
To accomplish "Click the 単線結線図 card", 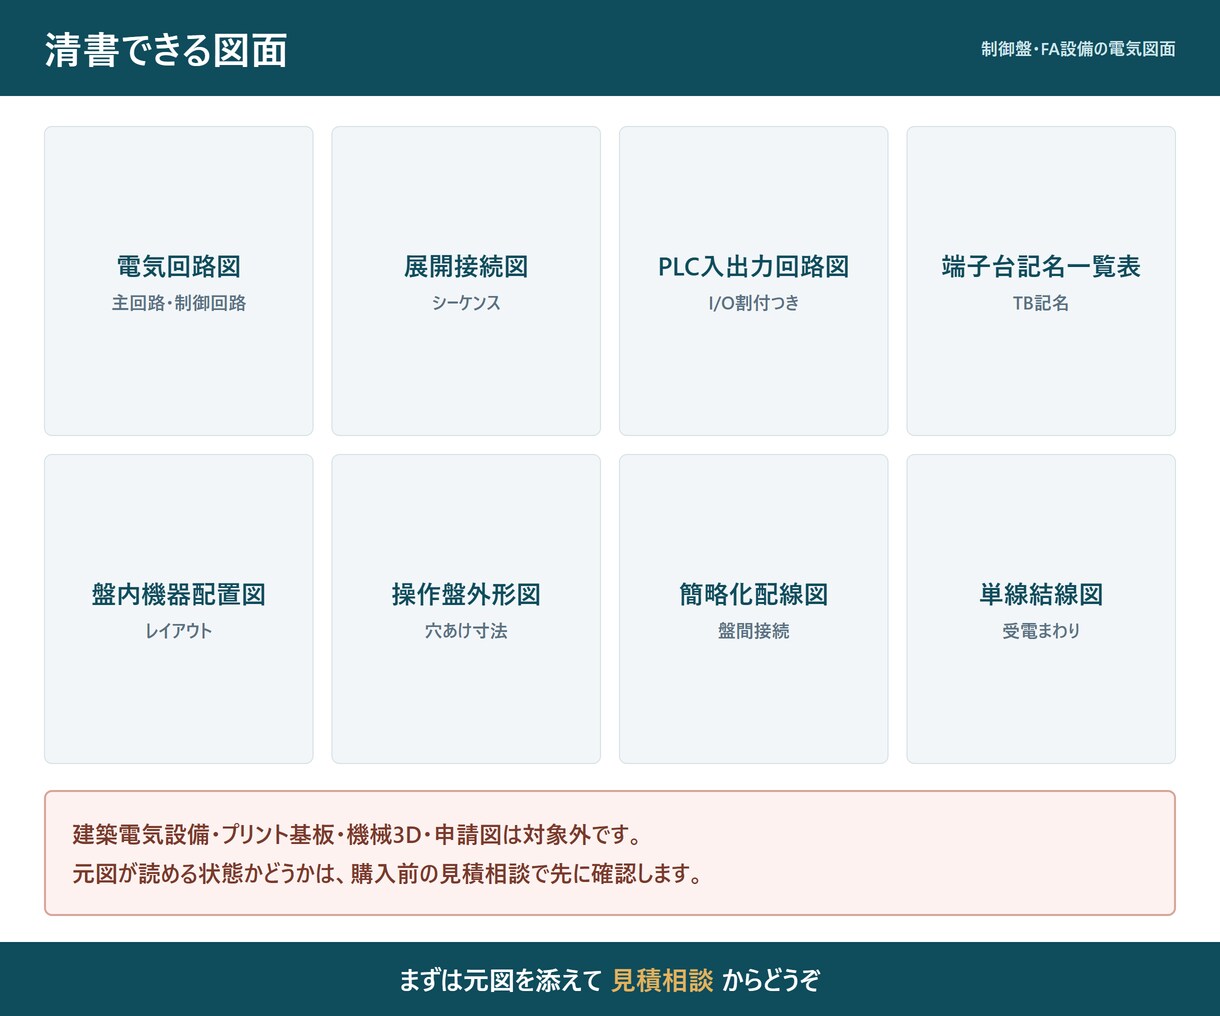I will 1041,609.
